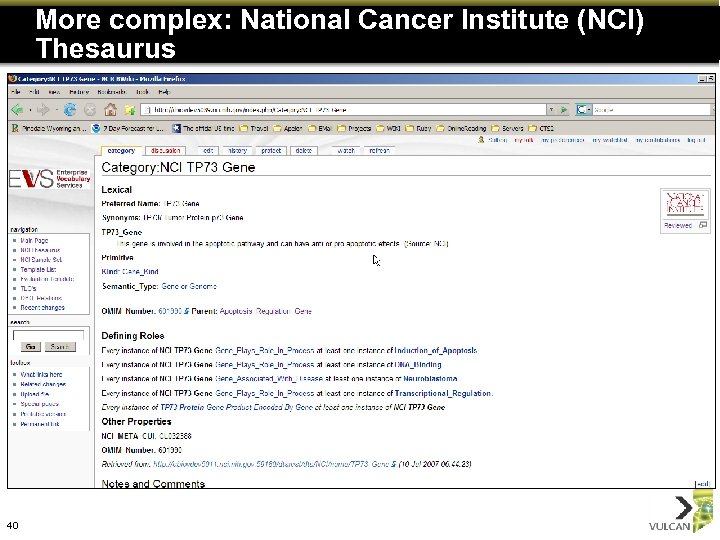Open the Ruby bookmarks folder
This screenshot has width=720, height=540.
[x=418, y=128]
